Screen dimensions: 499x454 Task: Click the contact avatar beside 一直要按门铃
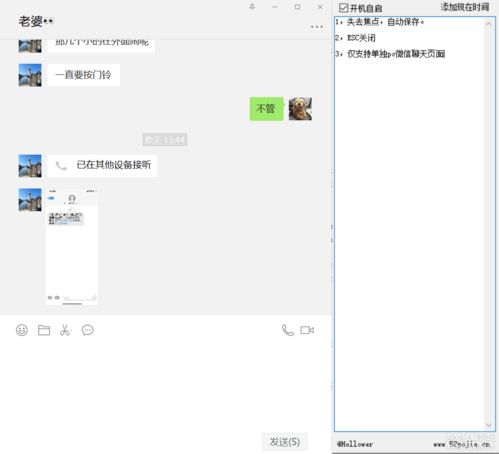pos(30,75)
